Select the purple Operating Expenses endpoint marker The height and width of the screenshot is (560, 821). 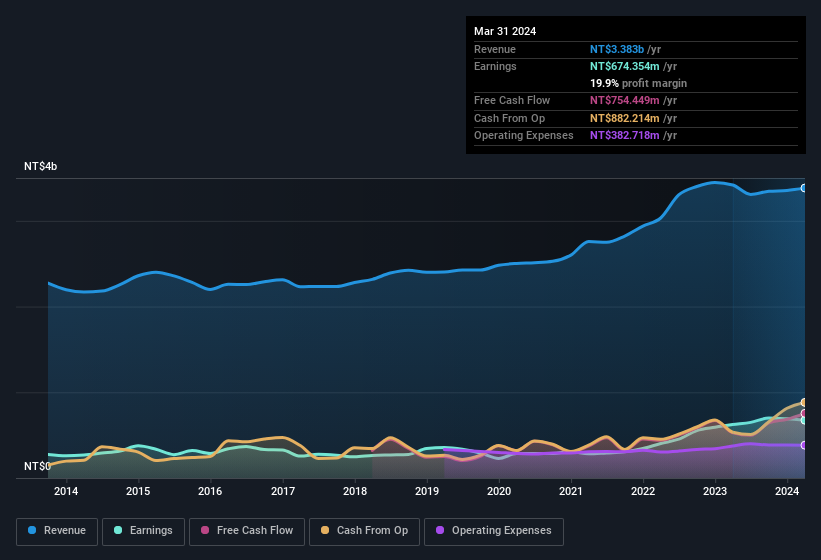pos(803,445)
